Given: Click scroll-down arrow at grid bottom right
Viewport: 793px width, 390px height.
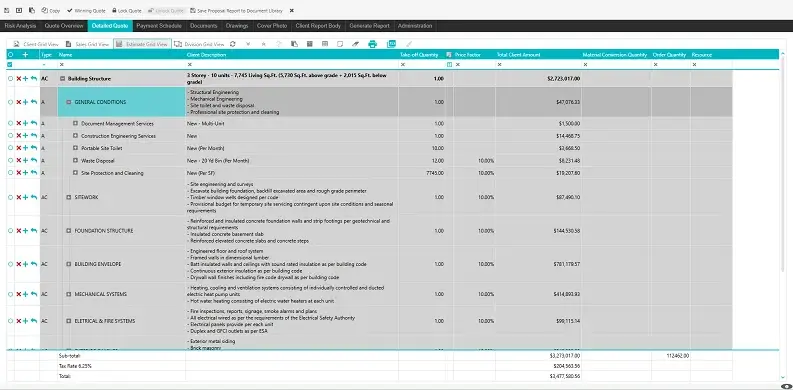Looking at the screenshot, I should 783,377.
